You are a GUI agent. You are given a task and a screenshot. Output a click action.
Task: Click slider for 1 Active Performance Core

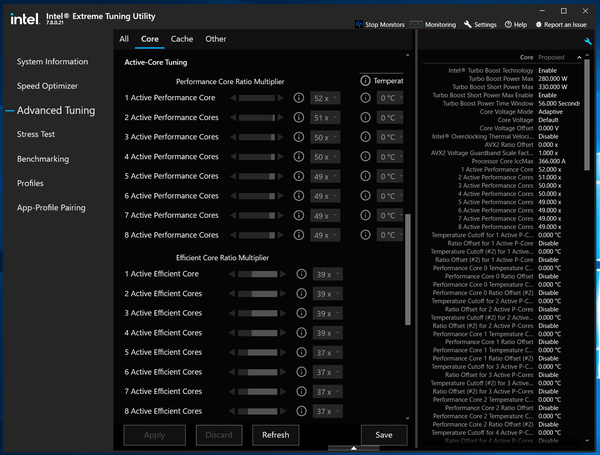(x=257, y=98)
